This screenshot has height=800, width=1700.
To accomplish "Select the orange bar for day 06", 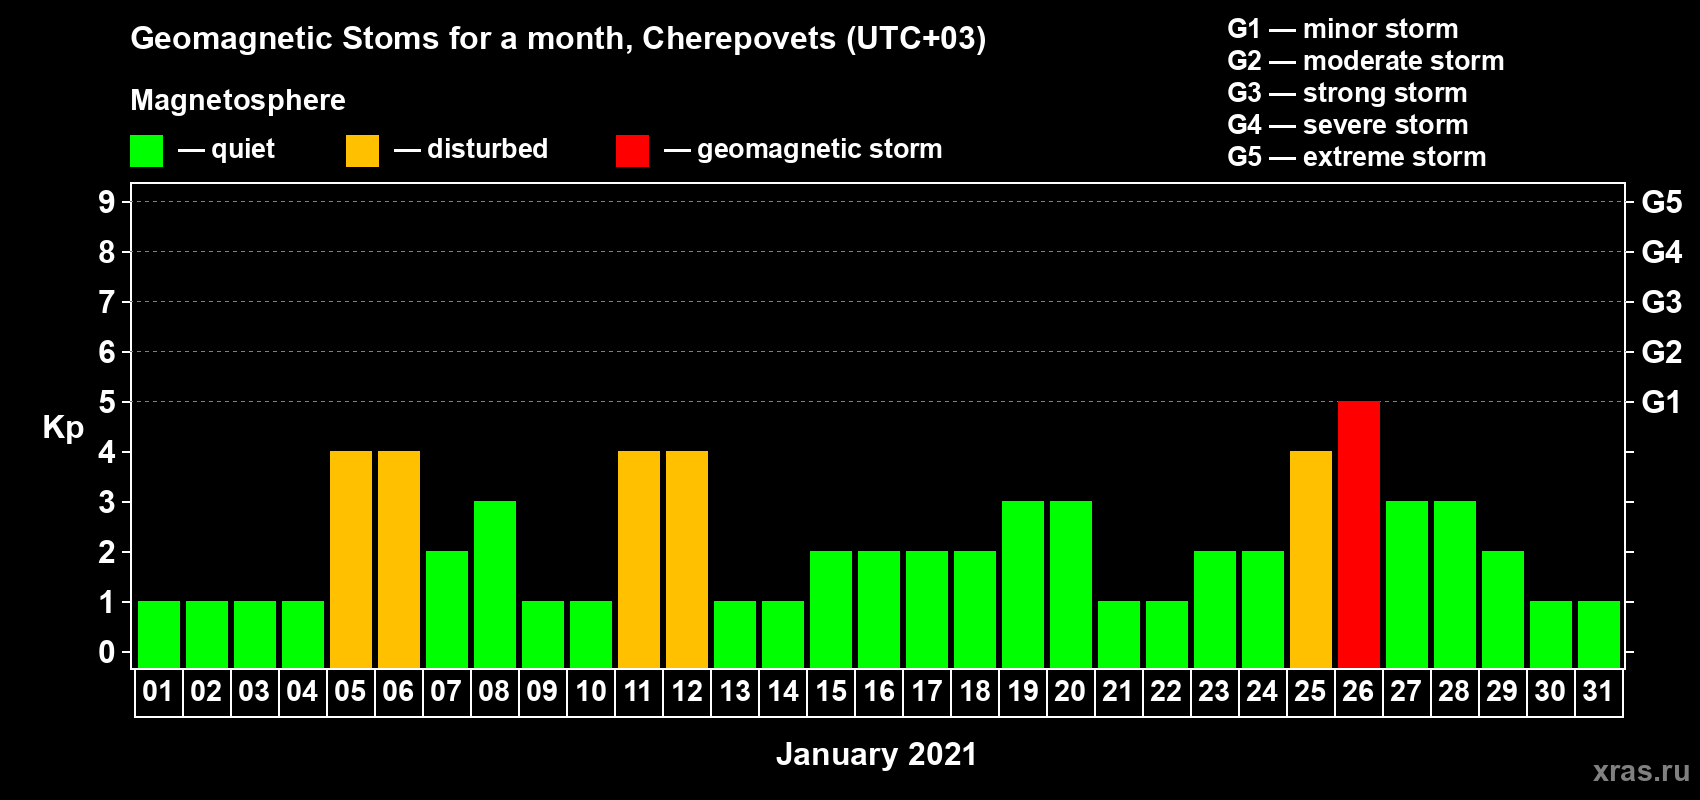I will 399,559.
